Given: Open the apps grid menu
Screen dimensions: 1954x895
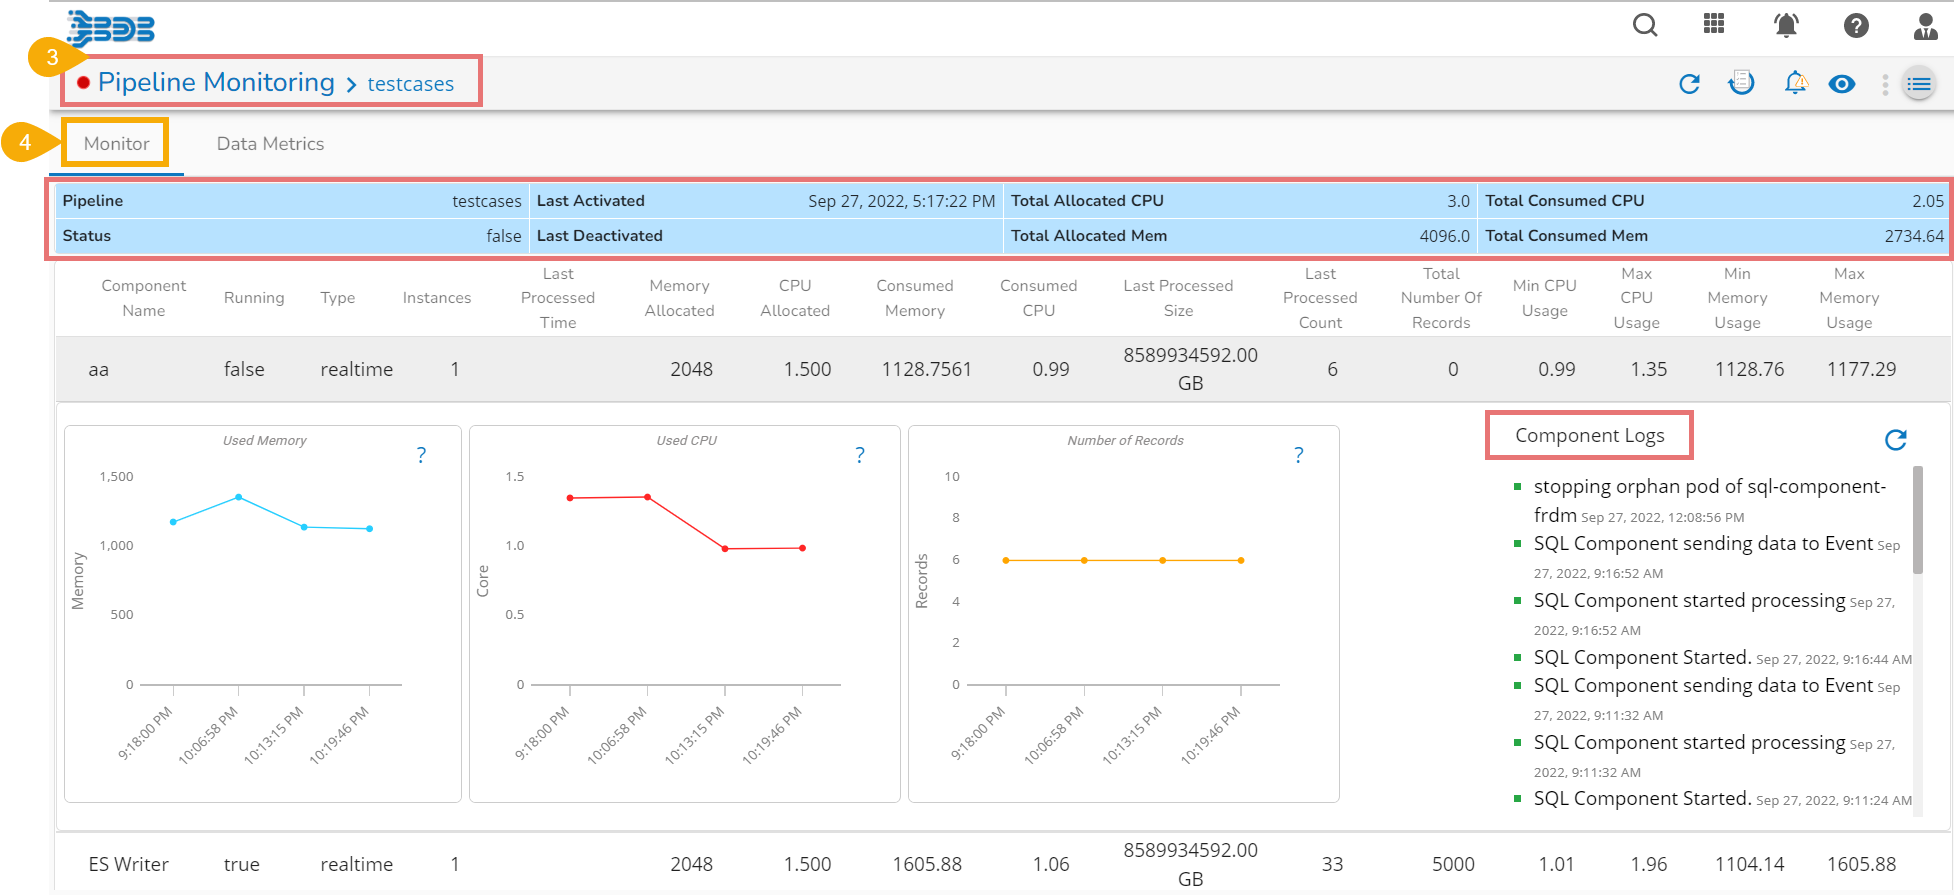Looking at the screenshot, I should pos(1714,24).
